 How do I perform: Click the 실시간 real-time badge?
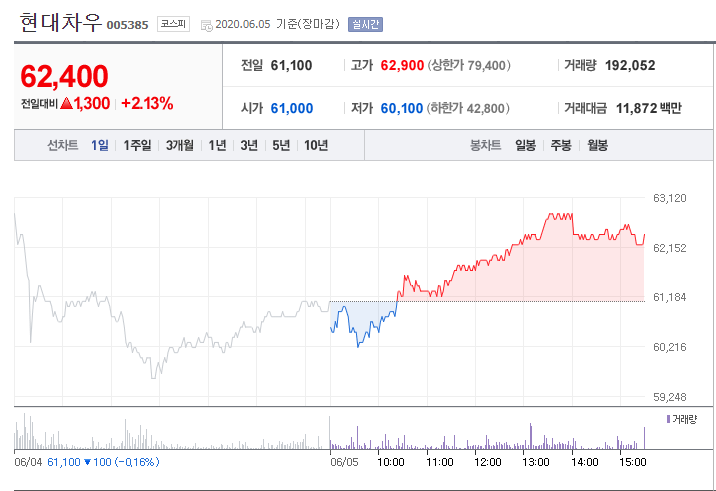(365, 24)
